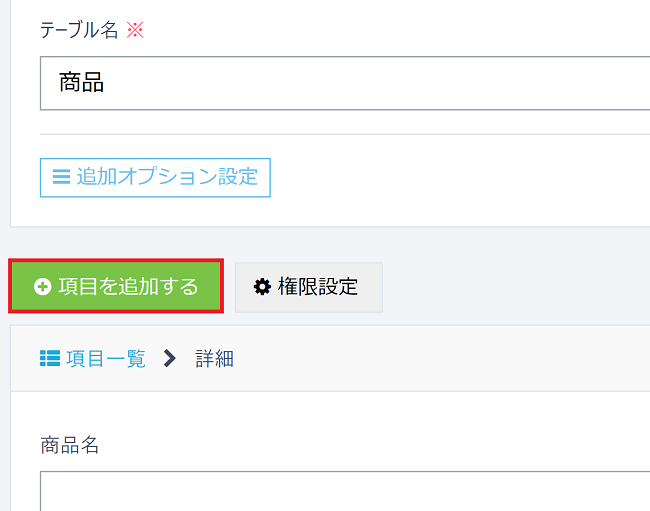Click the red ※ required mark
The height and width of the screenshot is (511, 650).
(x=135, y=30)
